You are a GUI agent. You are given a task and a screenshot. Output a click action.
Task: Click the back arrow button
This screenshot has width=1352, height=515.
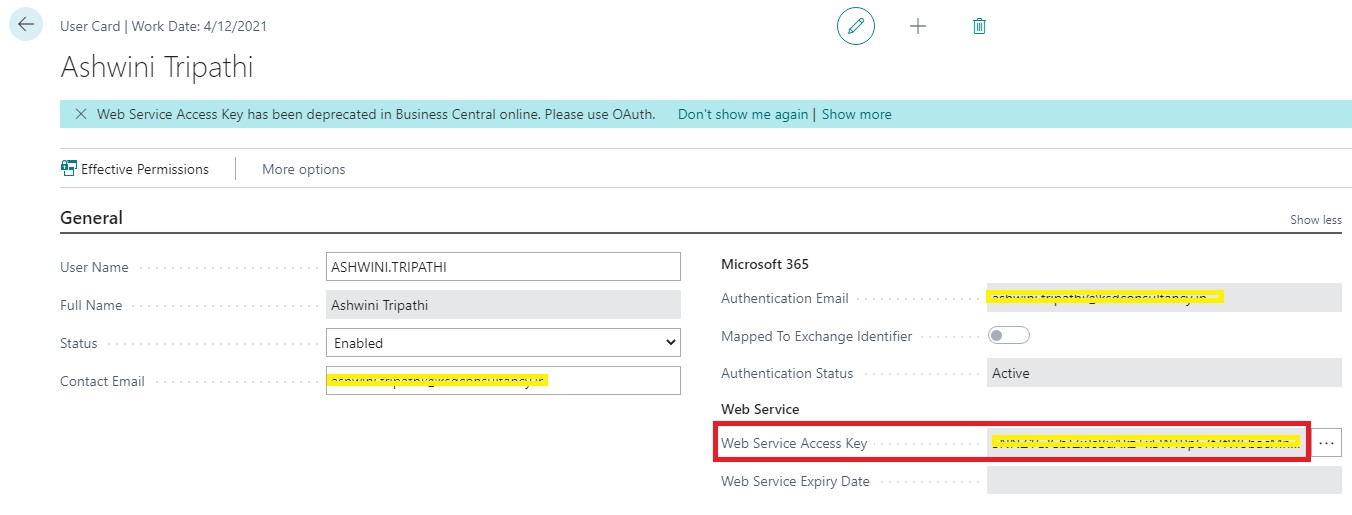pos(26,25)
